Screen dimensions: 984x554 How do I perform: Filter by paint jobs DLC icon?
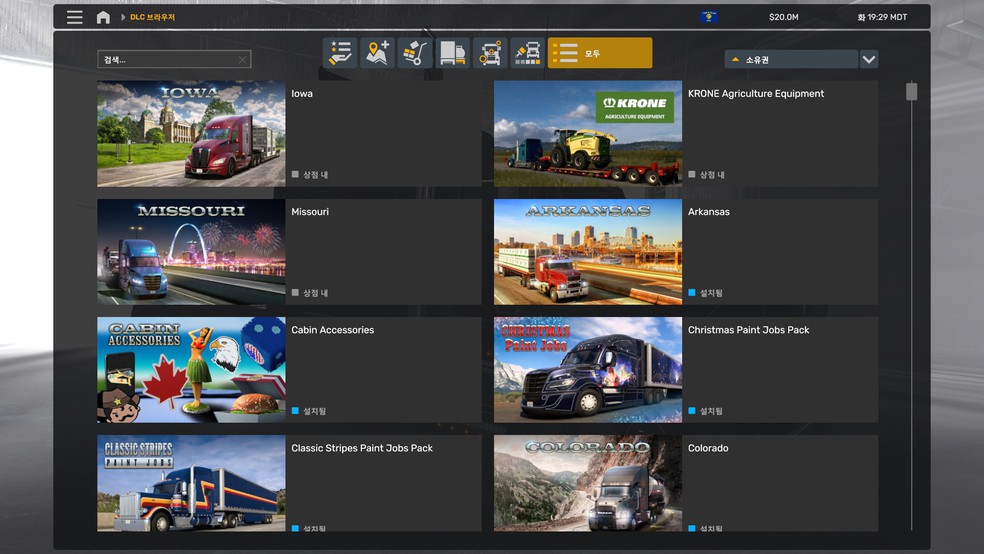pos(527,53)
